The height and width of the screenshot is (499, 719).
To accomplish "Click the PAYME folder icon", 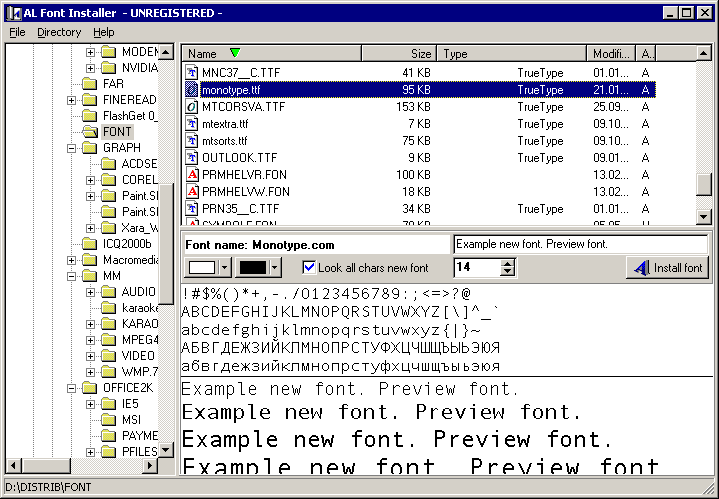I will [x=109, y=436].
